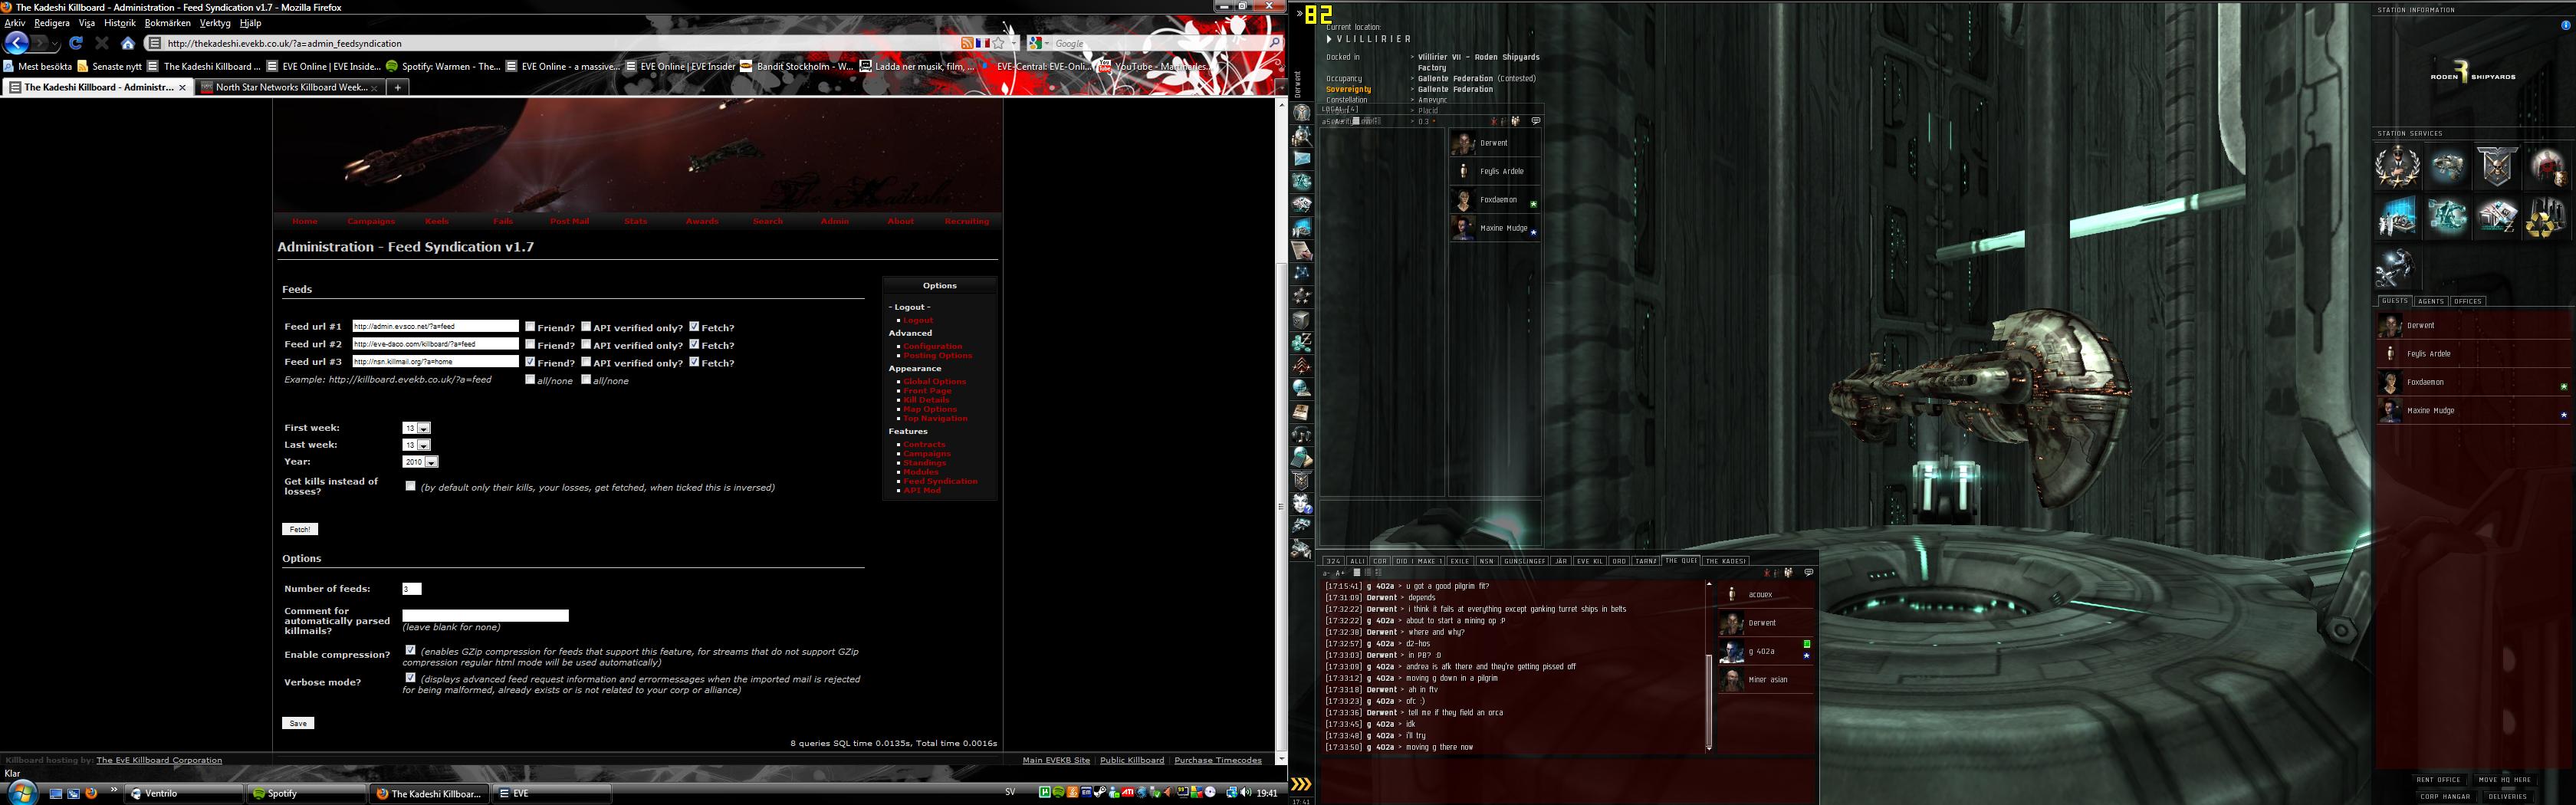Reload the page in Firefox
2576x805 pixels.
coord(76,43)
